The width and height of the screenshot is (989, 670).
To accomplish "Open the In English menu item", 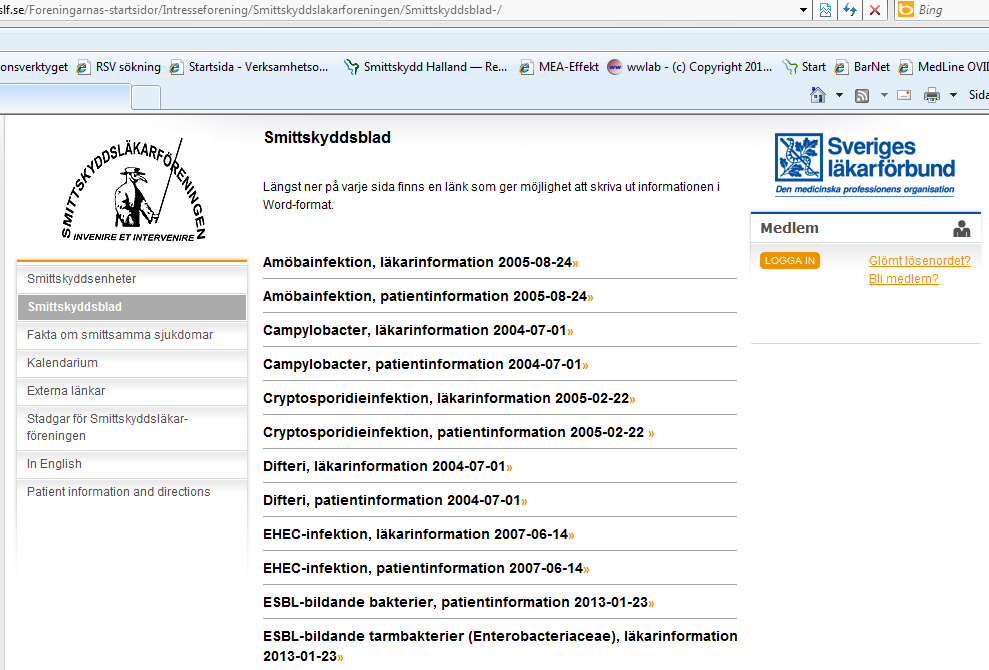I will tap(132, 464).
